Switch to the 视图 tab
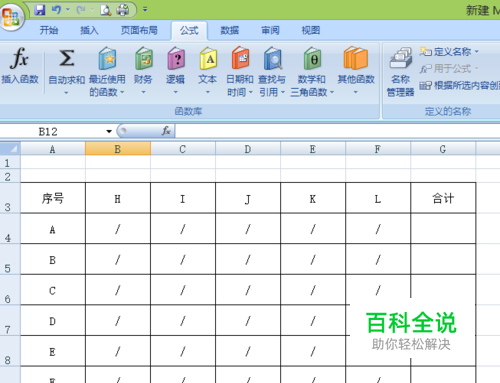The image size is (500, 383). pos(311,30)
